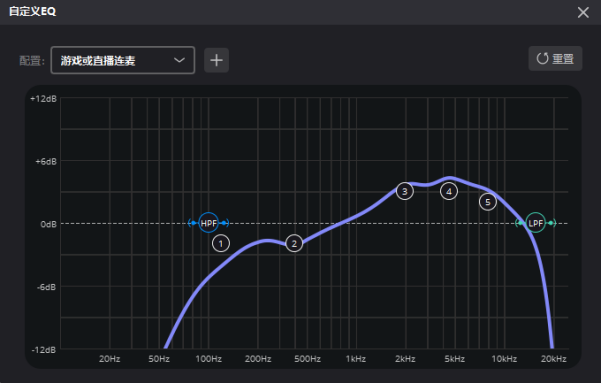602x383 pixels.
Task: Select EQ band node 3
Action: pyautogui.click(x=405, y=191)
